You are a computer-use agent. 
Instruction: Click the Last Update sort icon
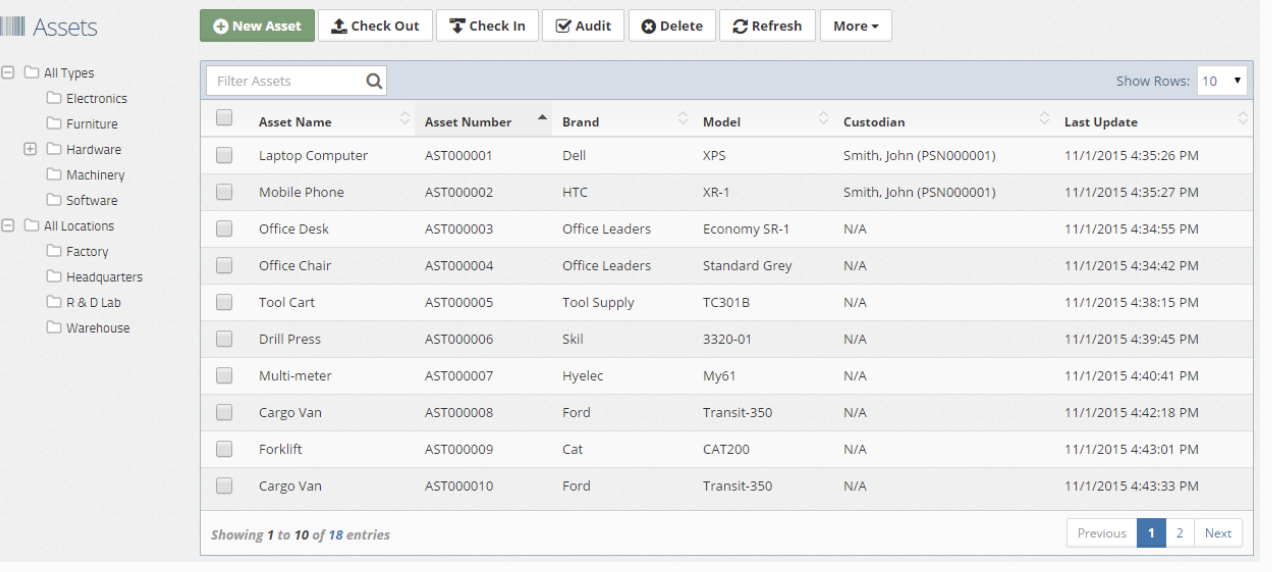click(x=1243, y=119)
